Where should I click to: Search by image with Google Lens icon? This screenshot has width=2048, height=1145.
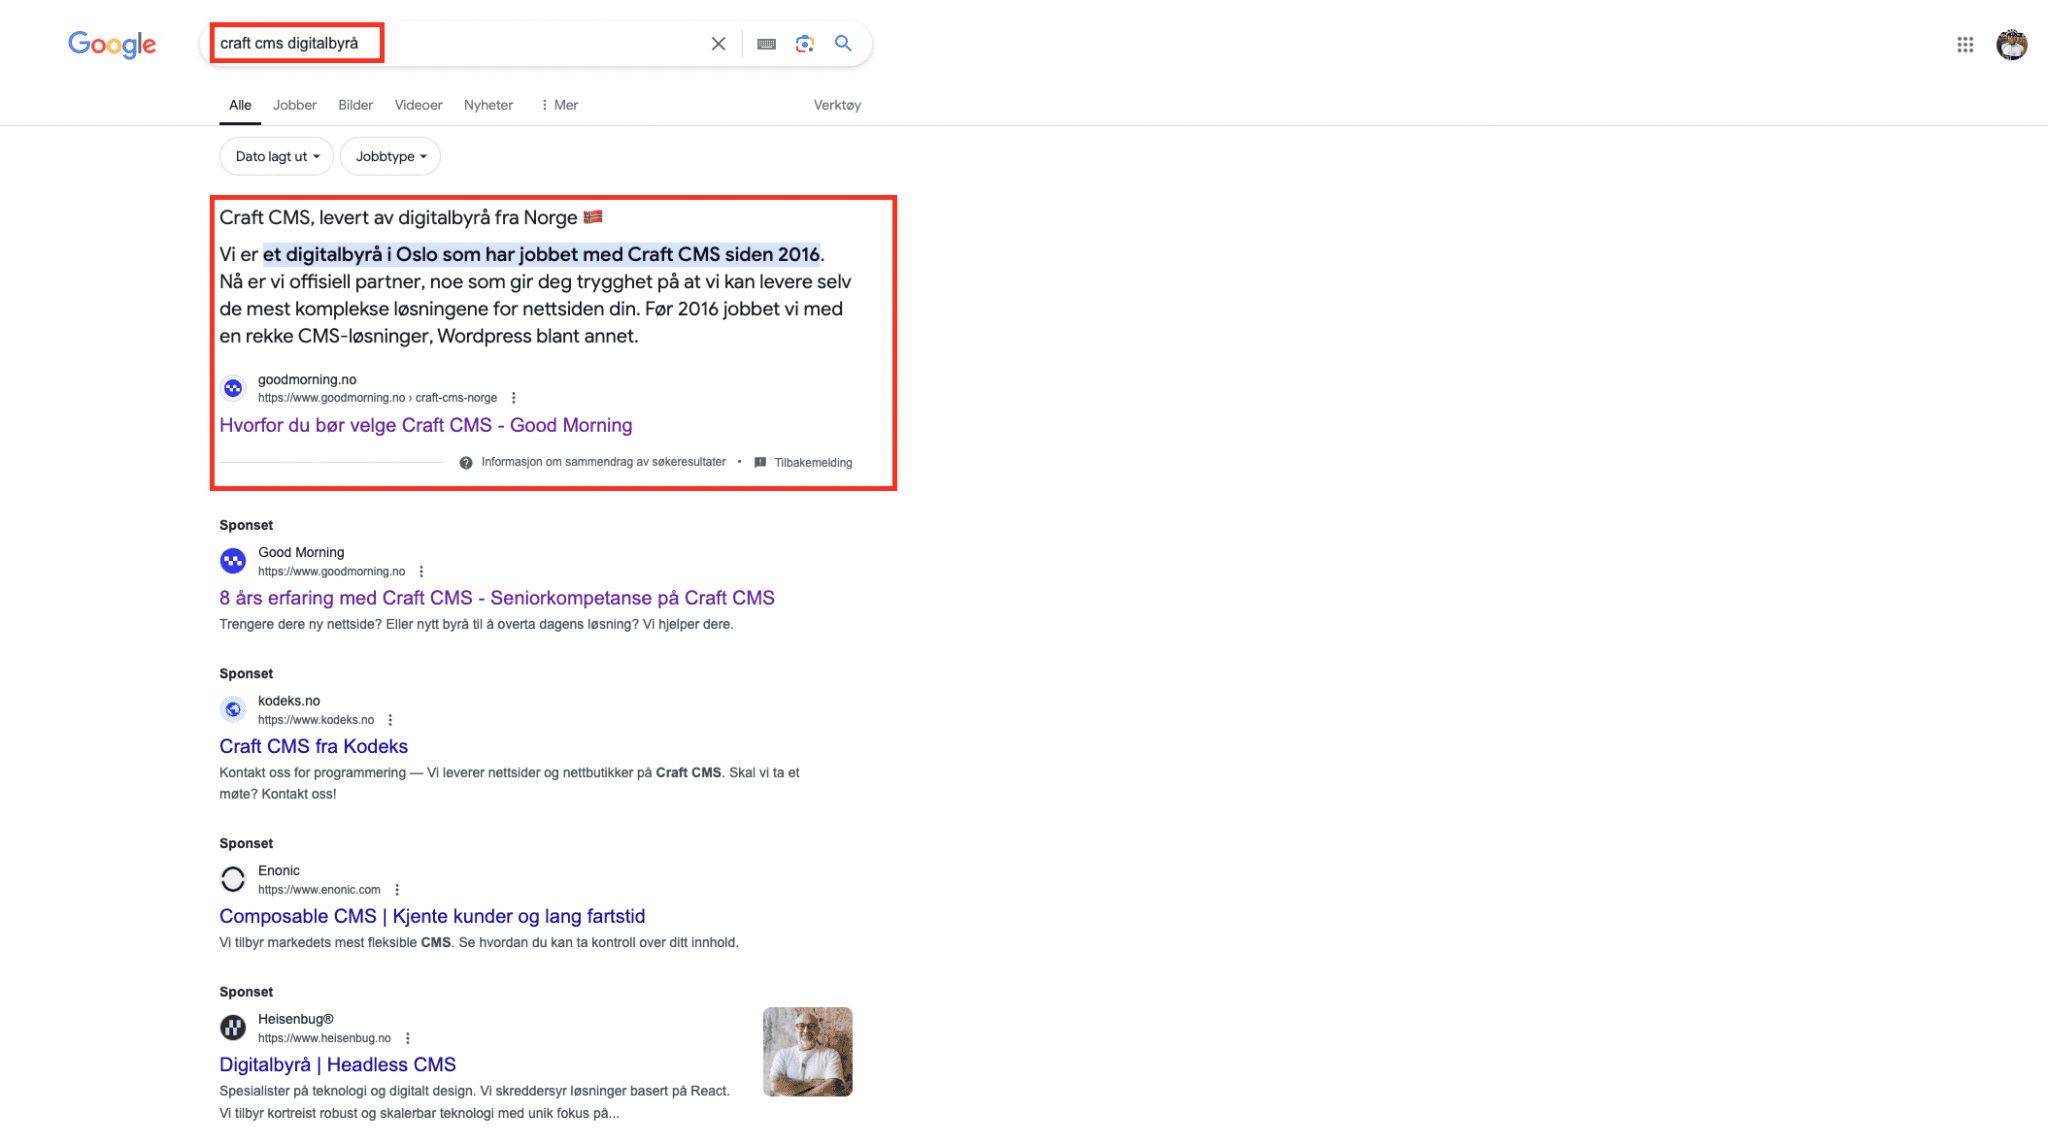pos(805,44)
